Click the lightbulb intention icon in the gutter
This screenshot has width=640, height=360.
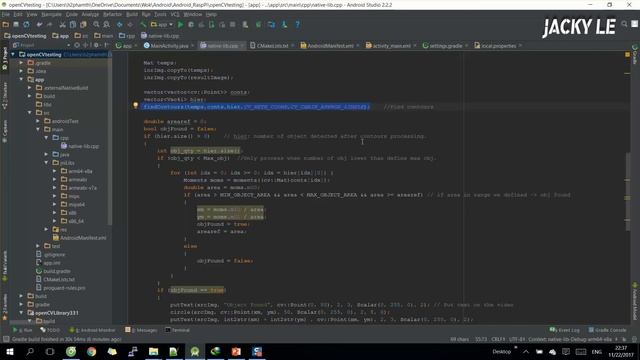136,106
